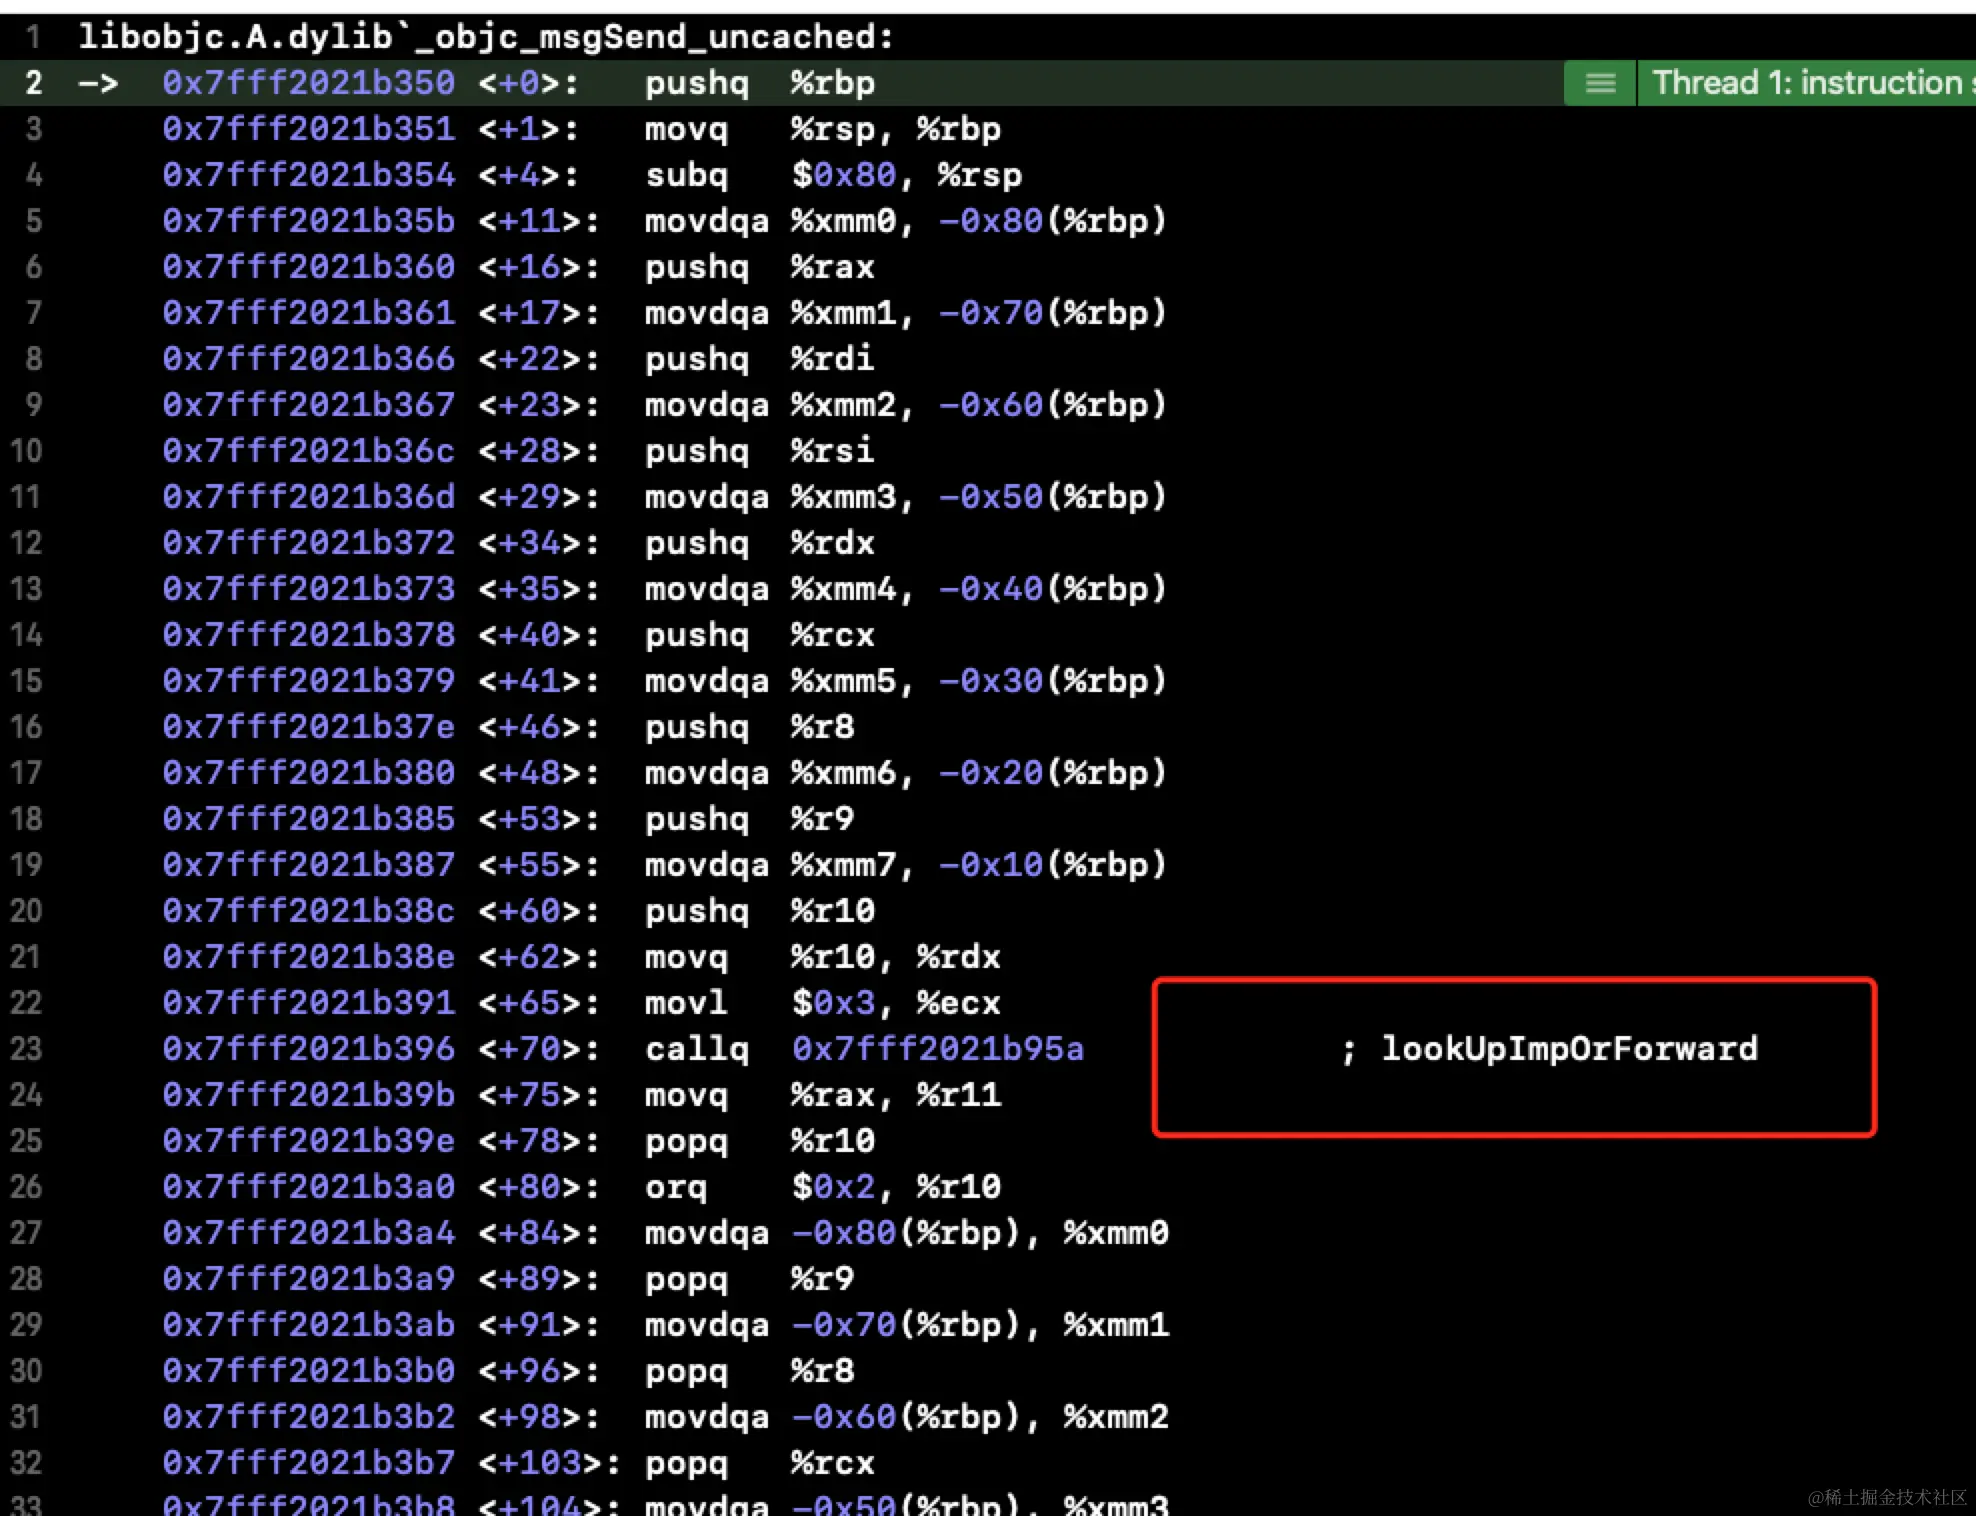Click the pushq %rax instruction
The height and width of the screenshot is (1516, 1976).
(x=760, y=267)
